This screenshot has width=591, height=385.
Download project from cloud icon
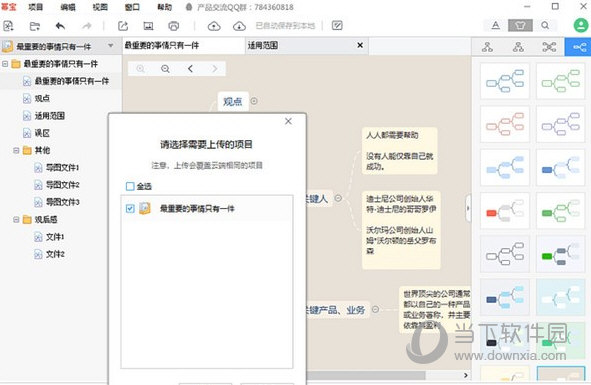239,26
